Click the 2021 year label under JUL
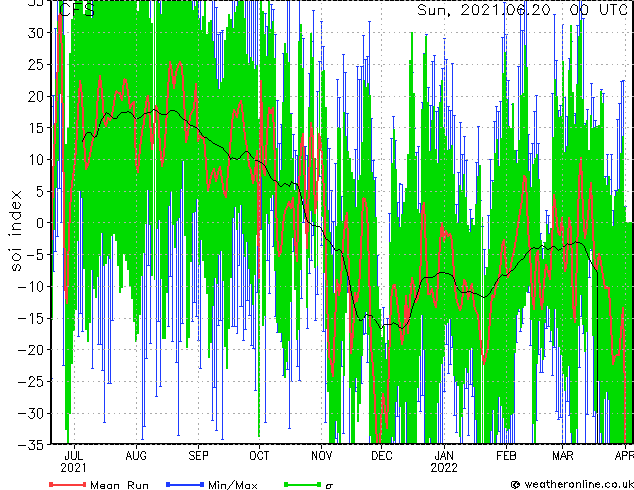634x490 pixels. pyautogui.click(x=73, y=467)
